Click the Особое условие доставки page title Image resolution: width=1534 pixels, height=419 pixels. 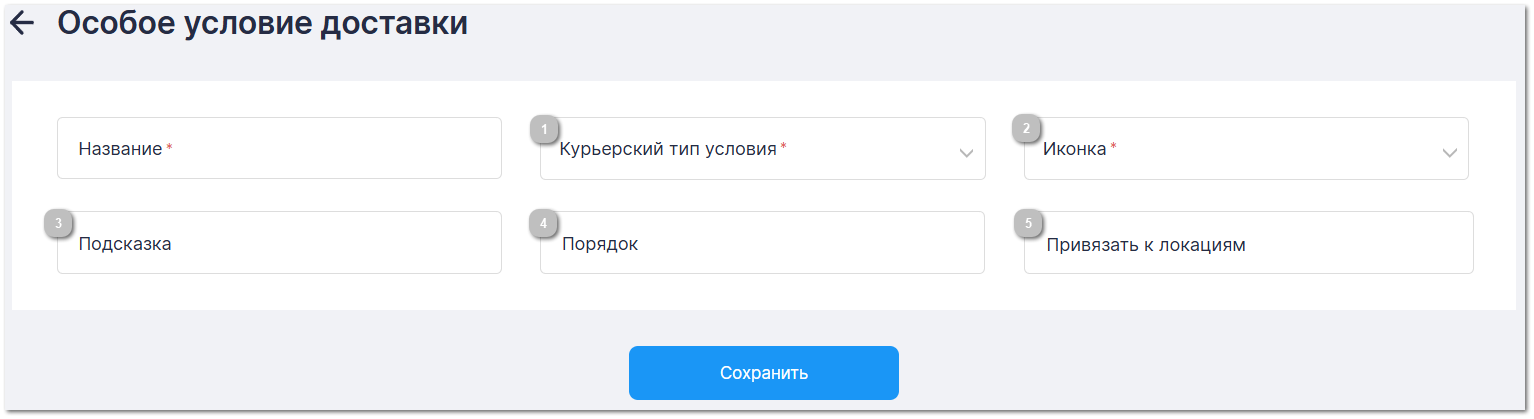[x=263, y=24]
